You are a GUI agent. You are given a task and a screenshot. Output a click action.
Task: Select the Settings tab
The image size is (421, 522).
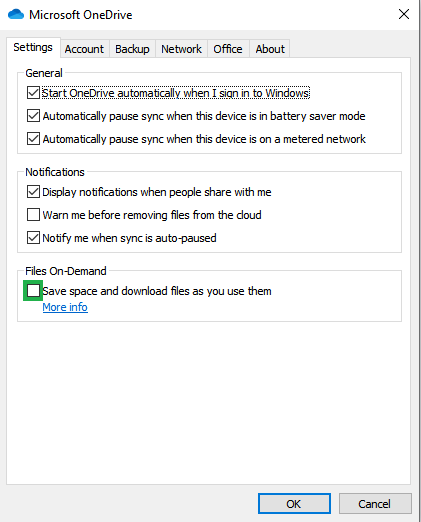33,47
